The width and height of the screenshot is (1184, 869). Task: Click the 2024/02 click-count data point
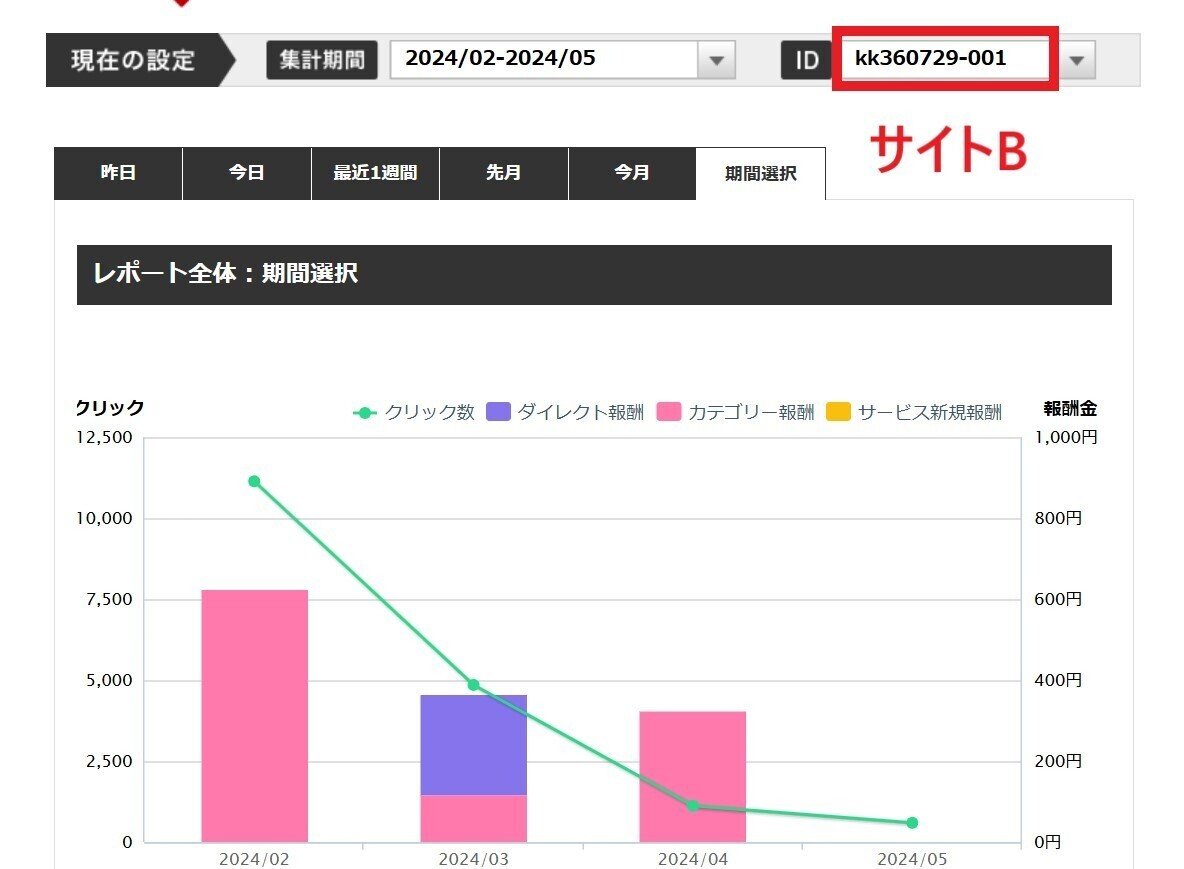(254, 482)
